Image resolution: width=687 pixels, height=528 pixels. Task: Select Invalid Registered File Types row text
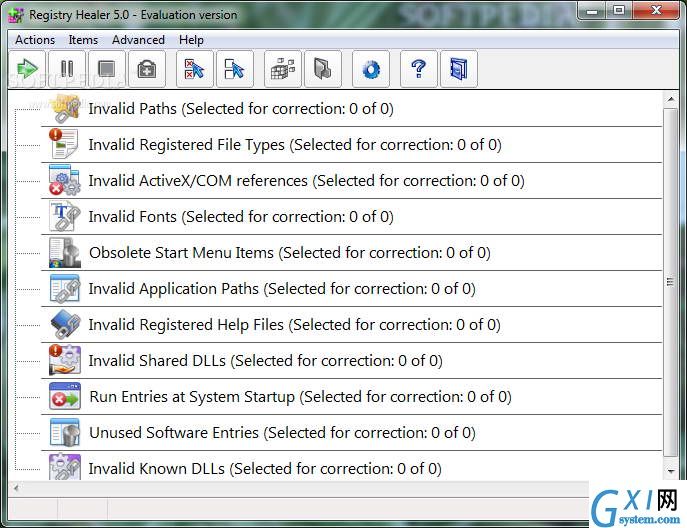coord(295,145)
